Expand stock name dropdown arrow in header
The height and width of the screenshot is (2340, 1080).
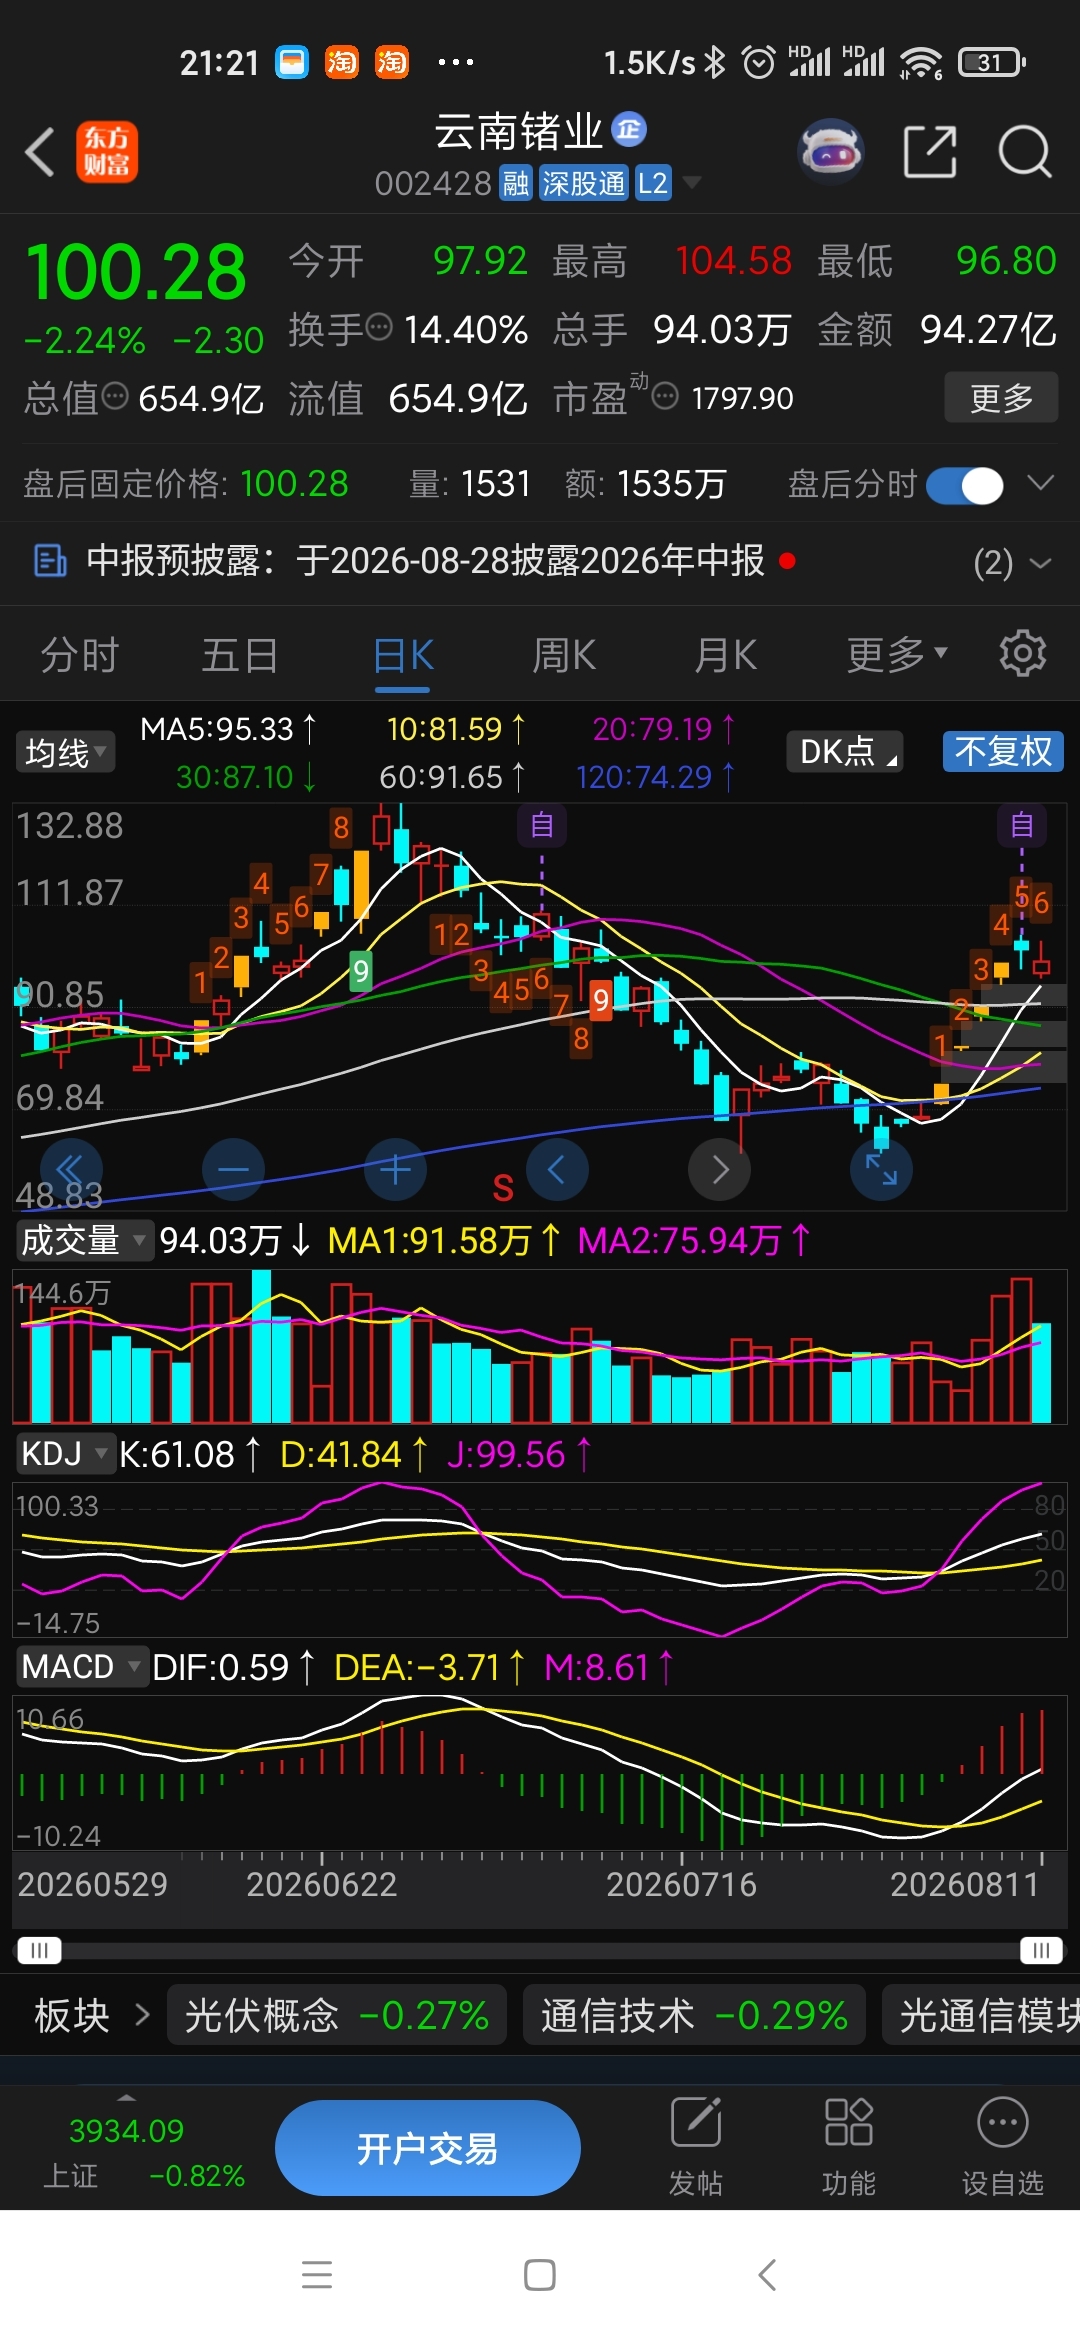point(691,183)
